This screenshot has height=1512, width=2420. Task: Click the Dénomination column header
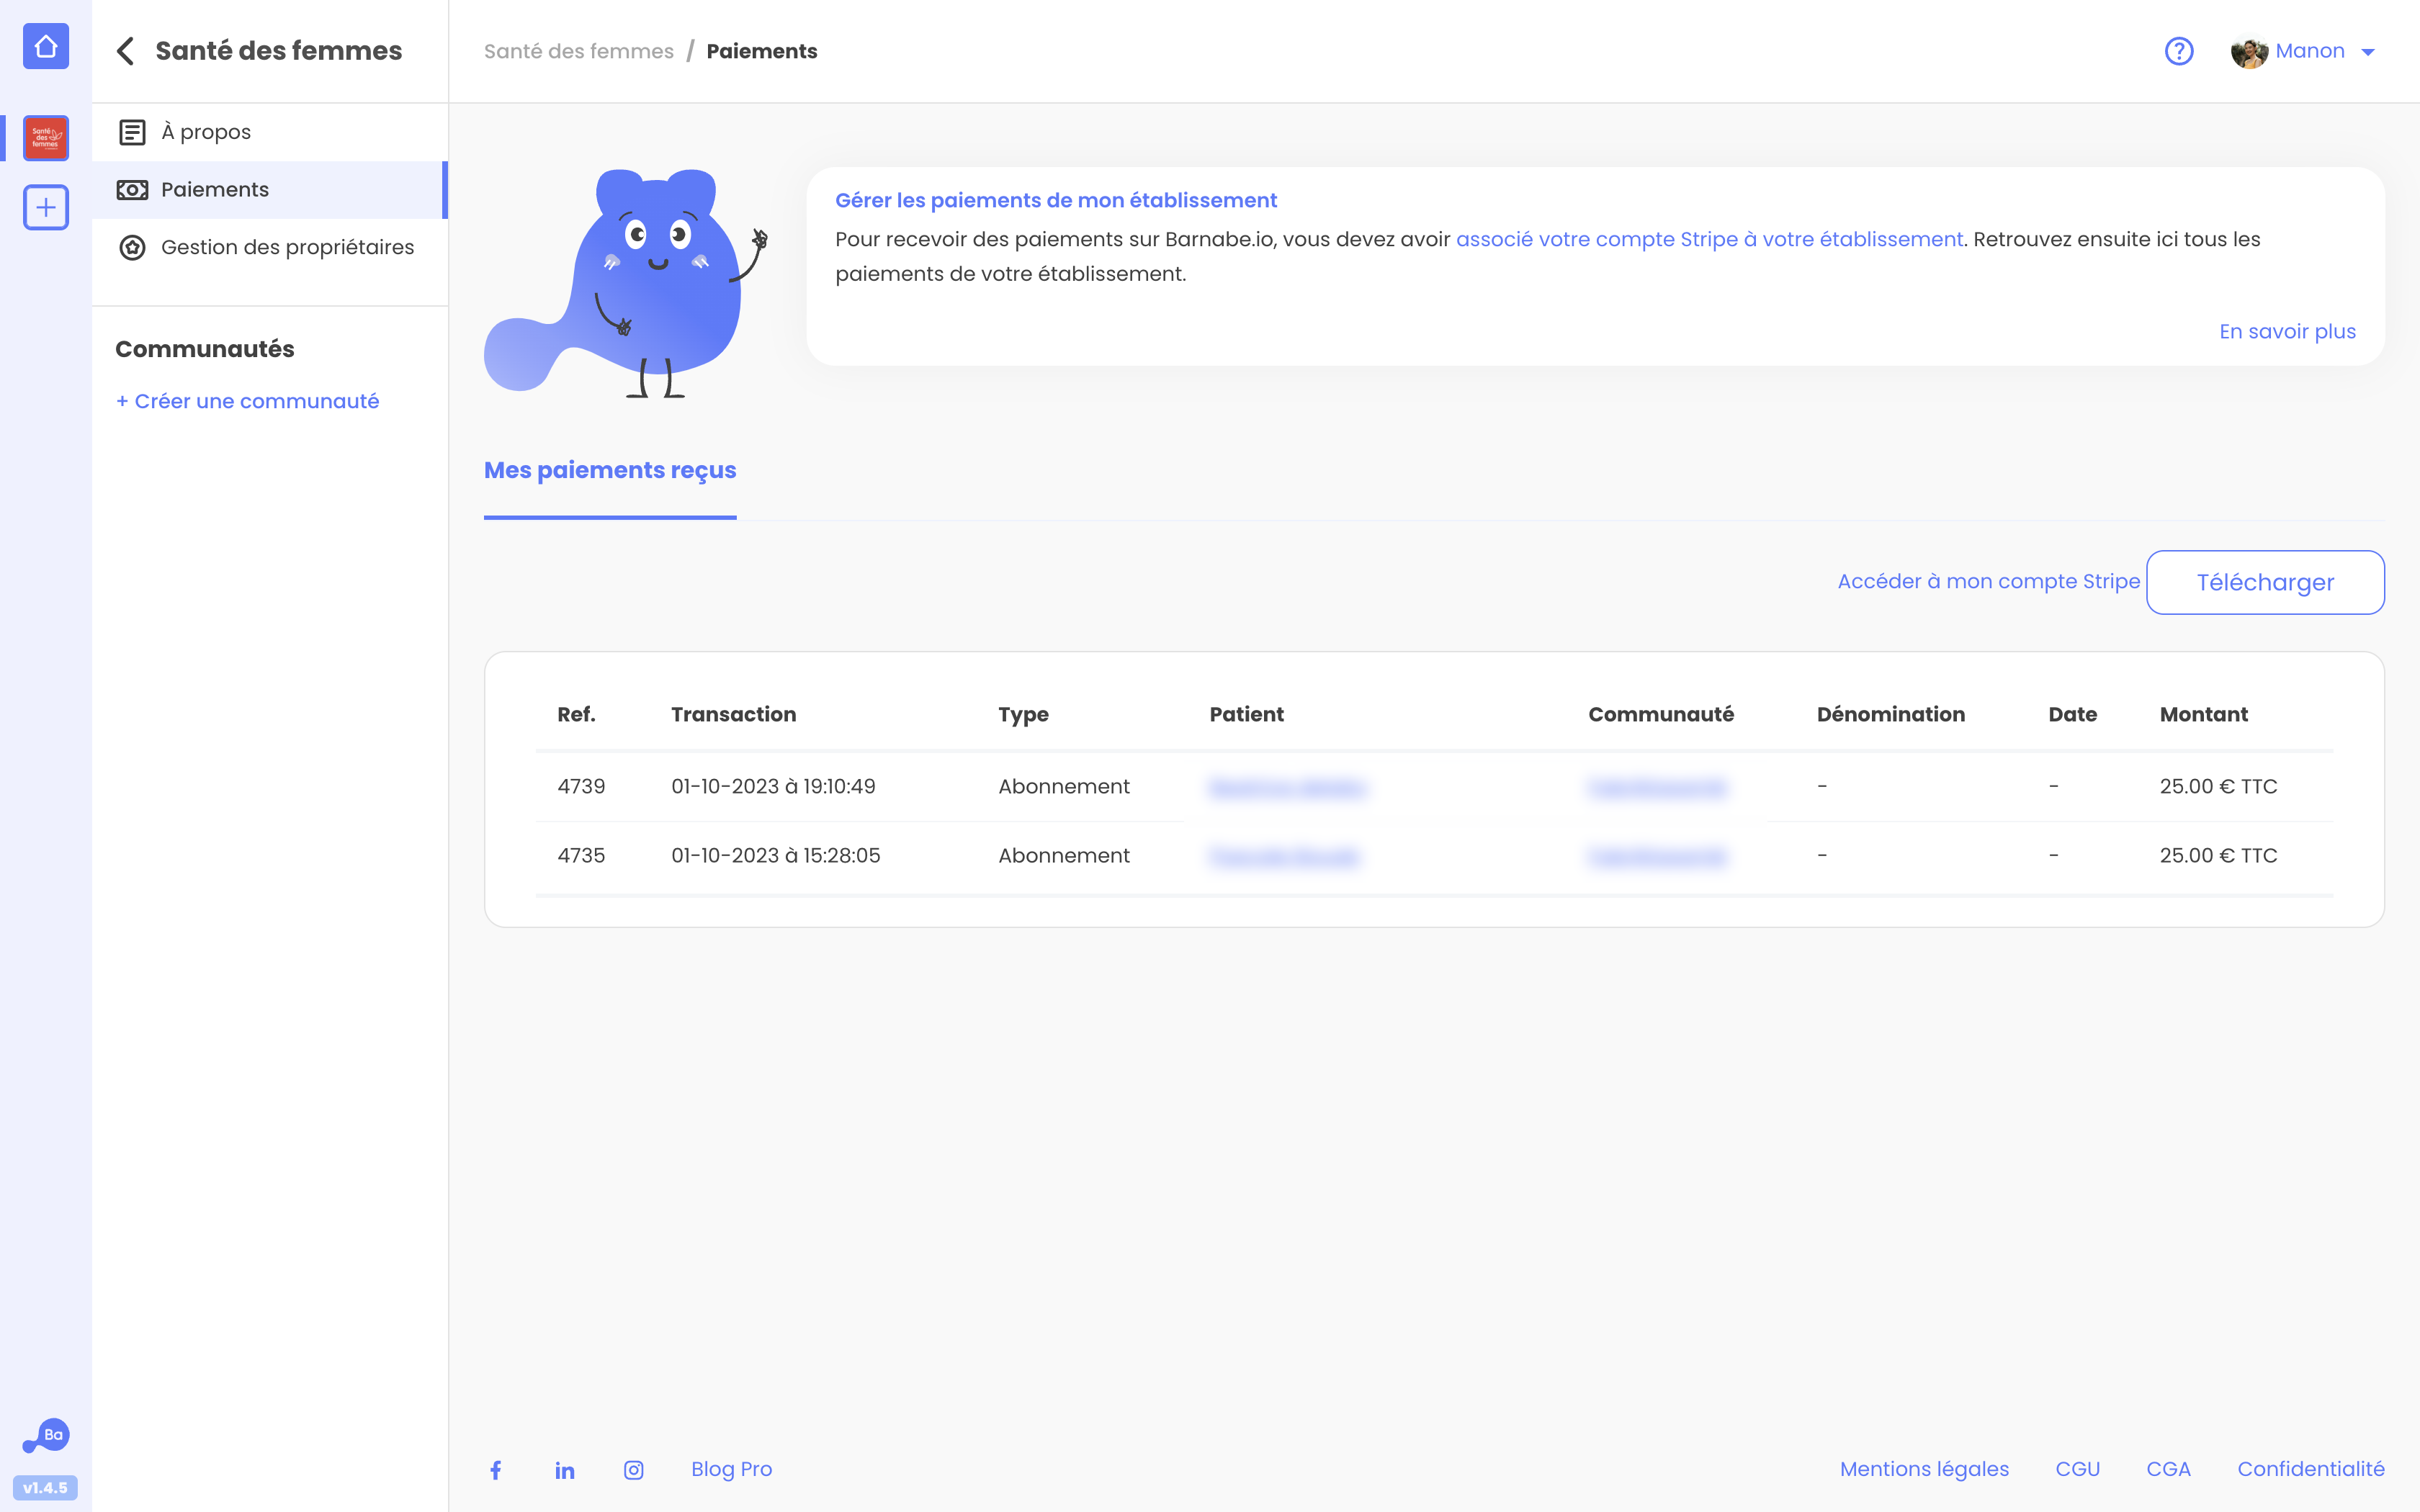pos(1890,714)
